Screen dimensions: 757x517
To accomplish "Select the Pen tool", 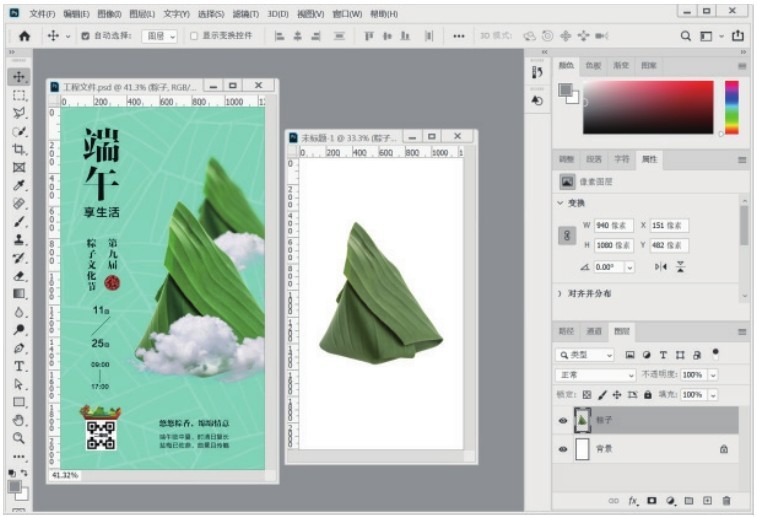I will (x=19, y=348).
